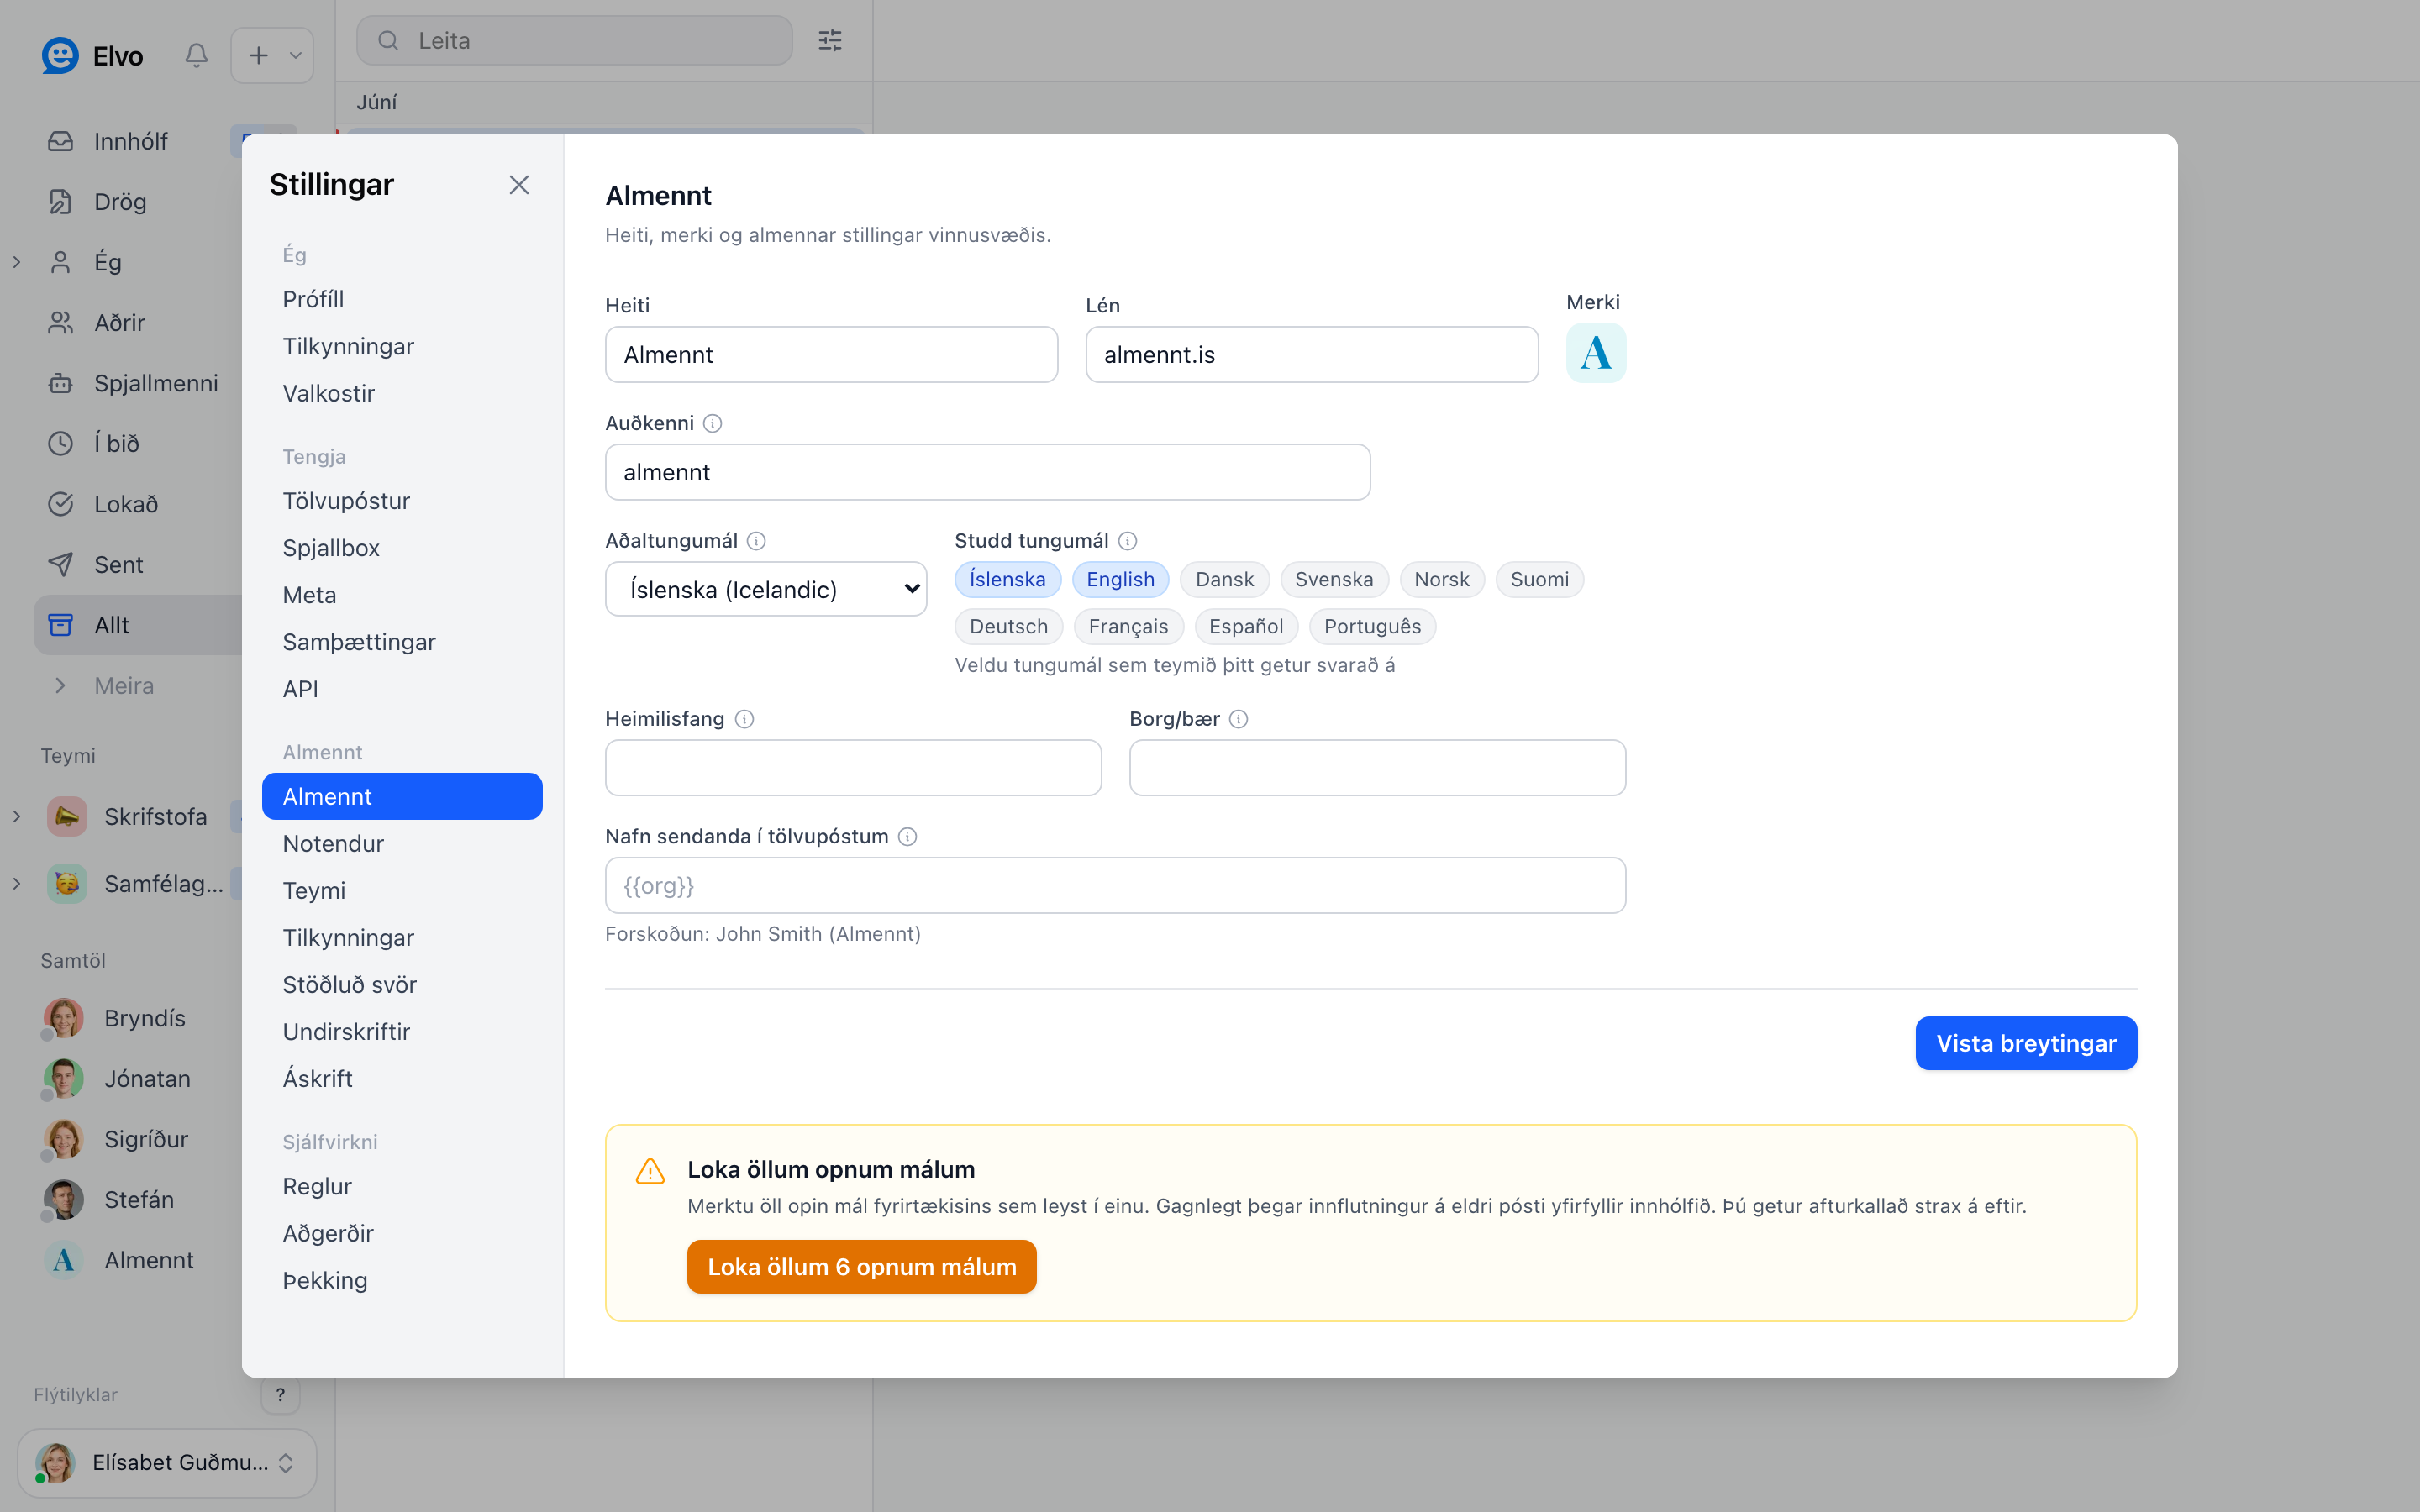Image resolution: width=2420 pixels, height=1512 pixels.
Task: Toggle Norsk supported language
Action: click(1441, 579)
